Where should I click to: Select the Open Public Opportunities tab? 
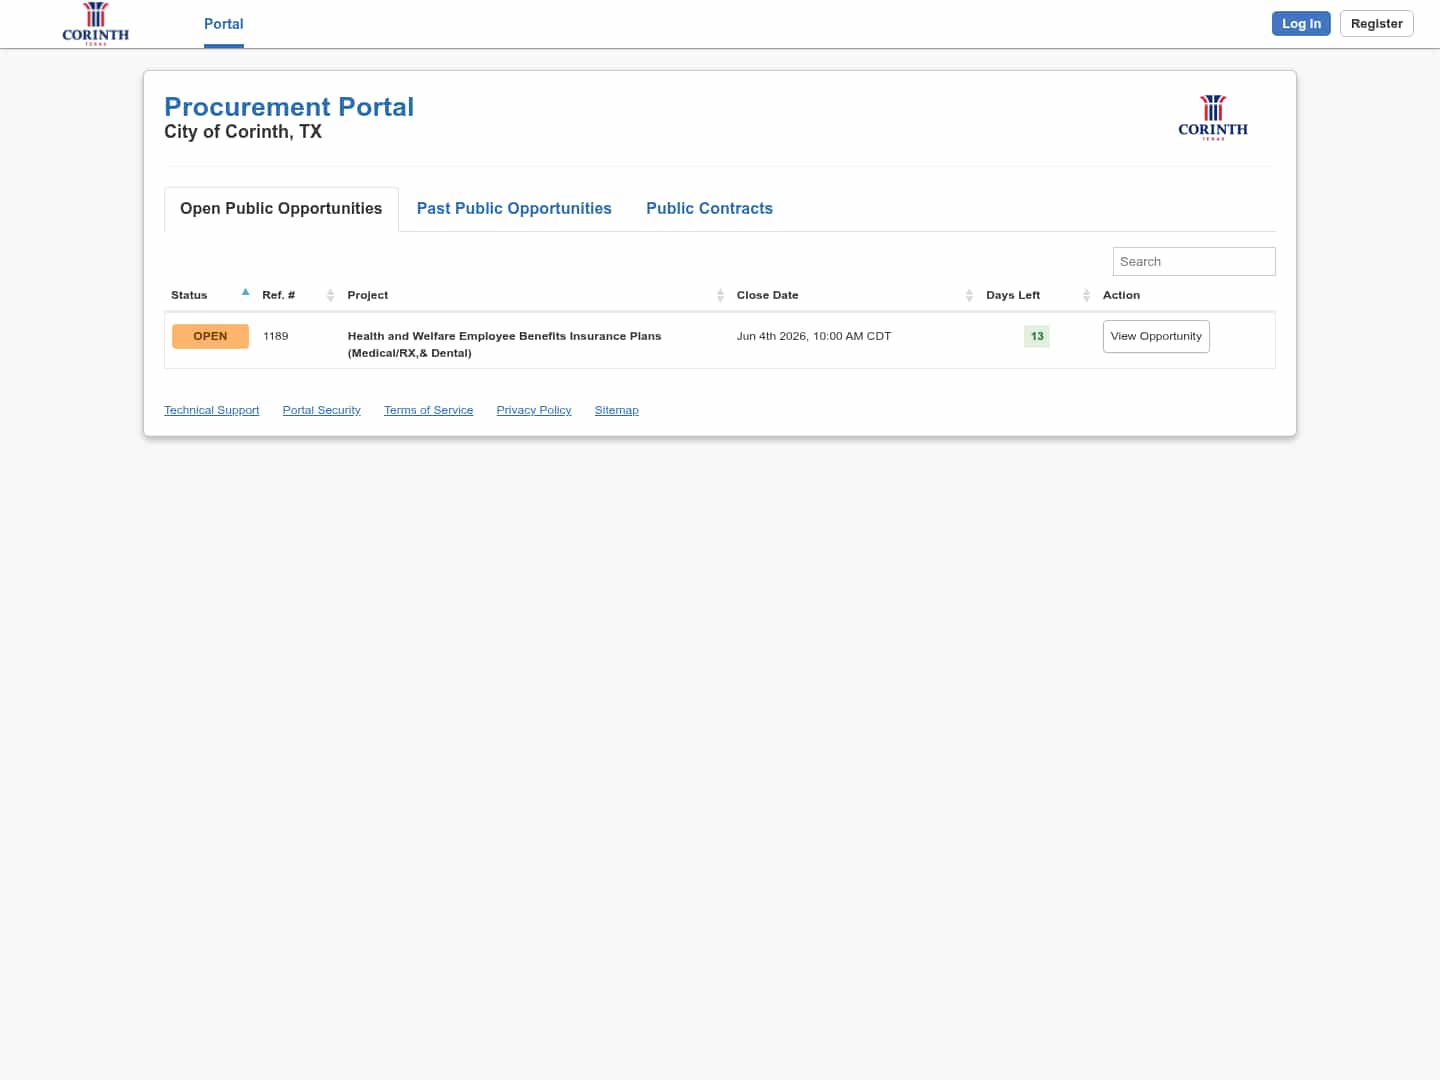281,209
